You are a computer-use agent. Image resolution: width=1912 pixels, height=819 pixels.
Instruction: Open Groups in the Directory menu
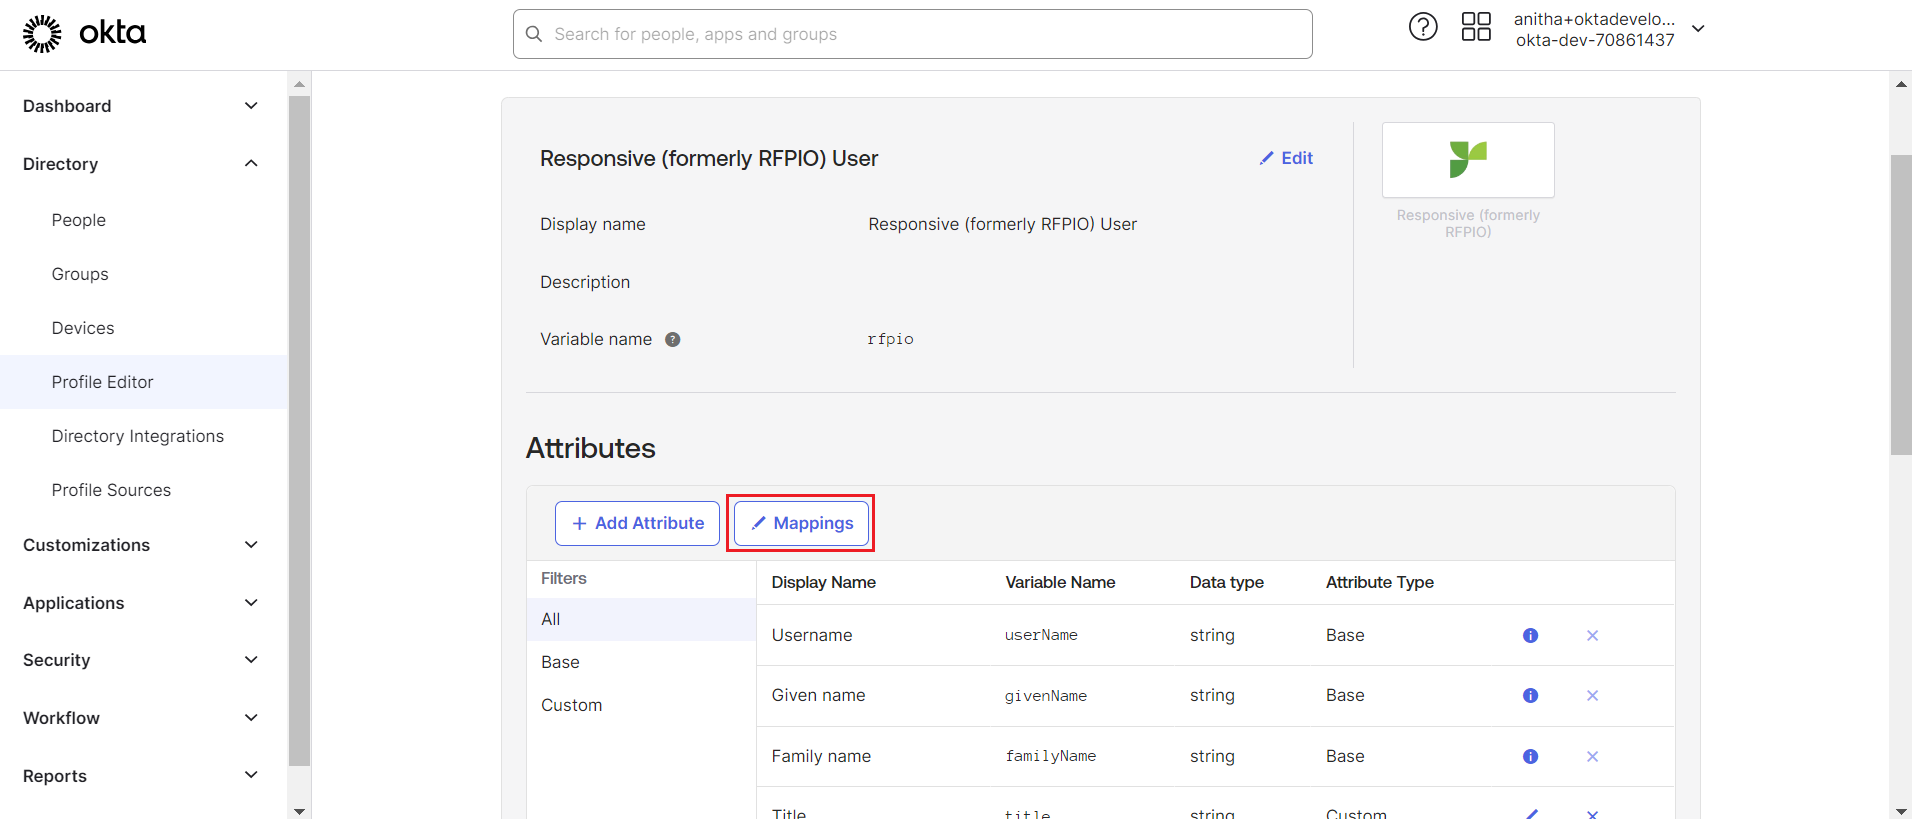coord(80,274)
